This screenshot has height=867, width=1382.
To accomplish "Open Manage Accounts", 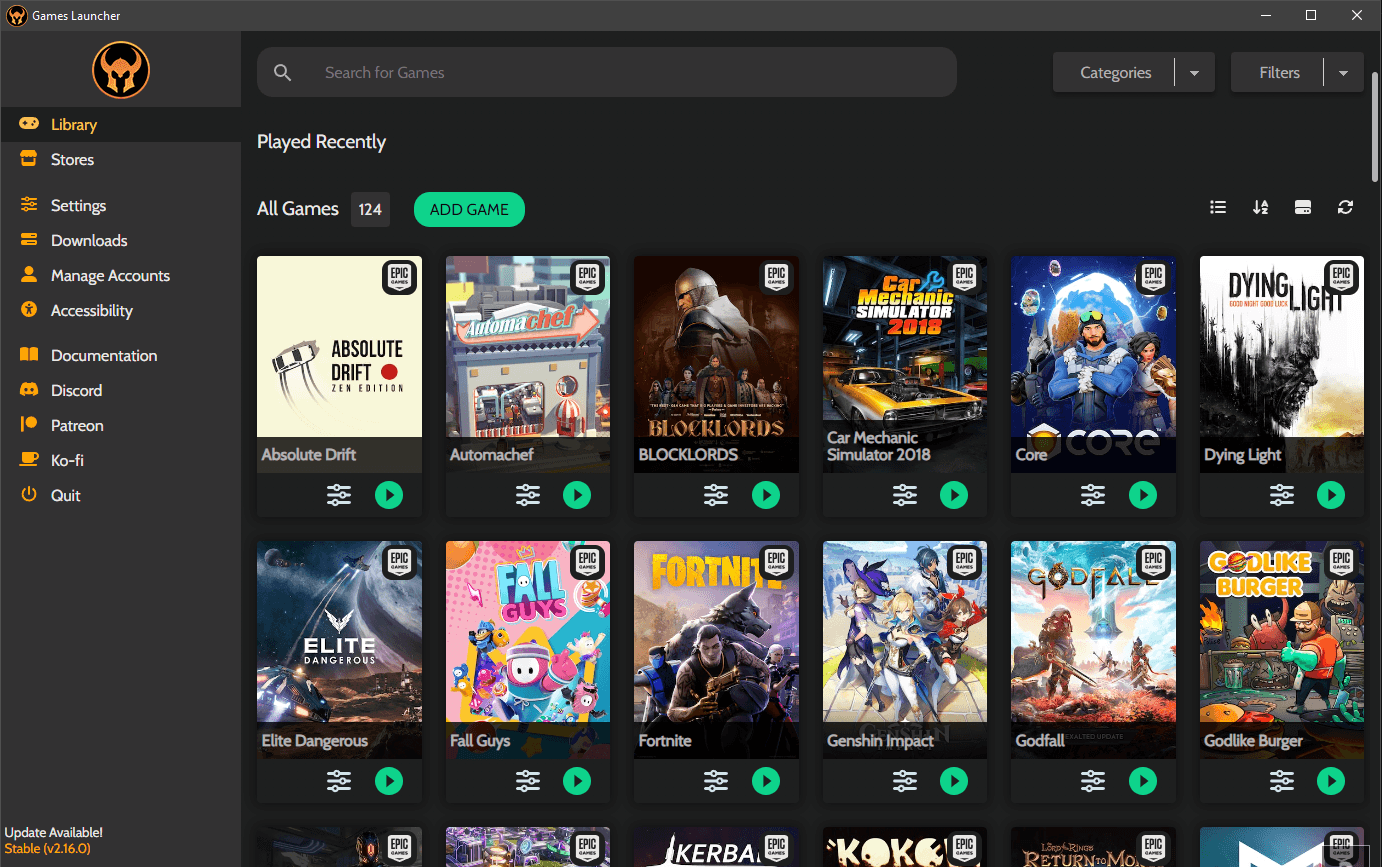I will 120,276.
